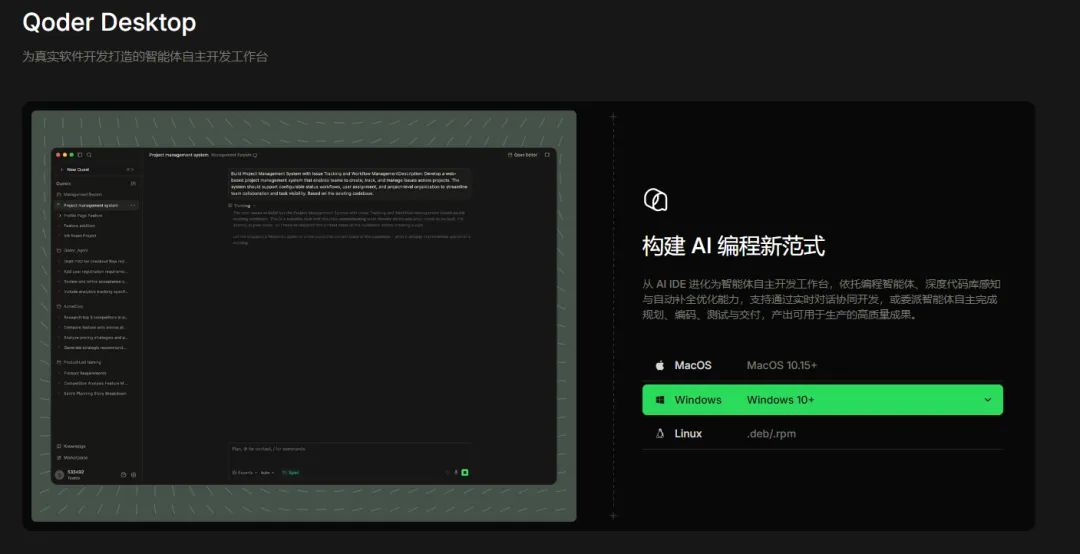Select Research top 3 competitors quest
1080x554 pixels.
click(95, 317)
